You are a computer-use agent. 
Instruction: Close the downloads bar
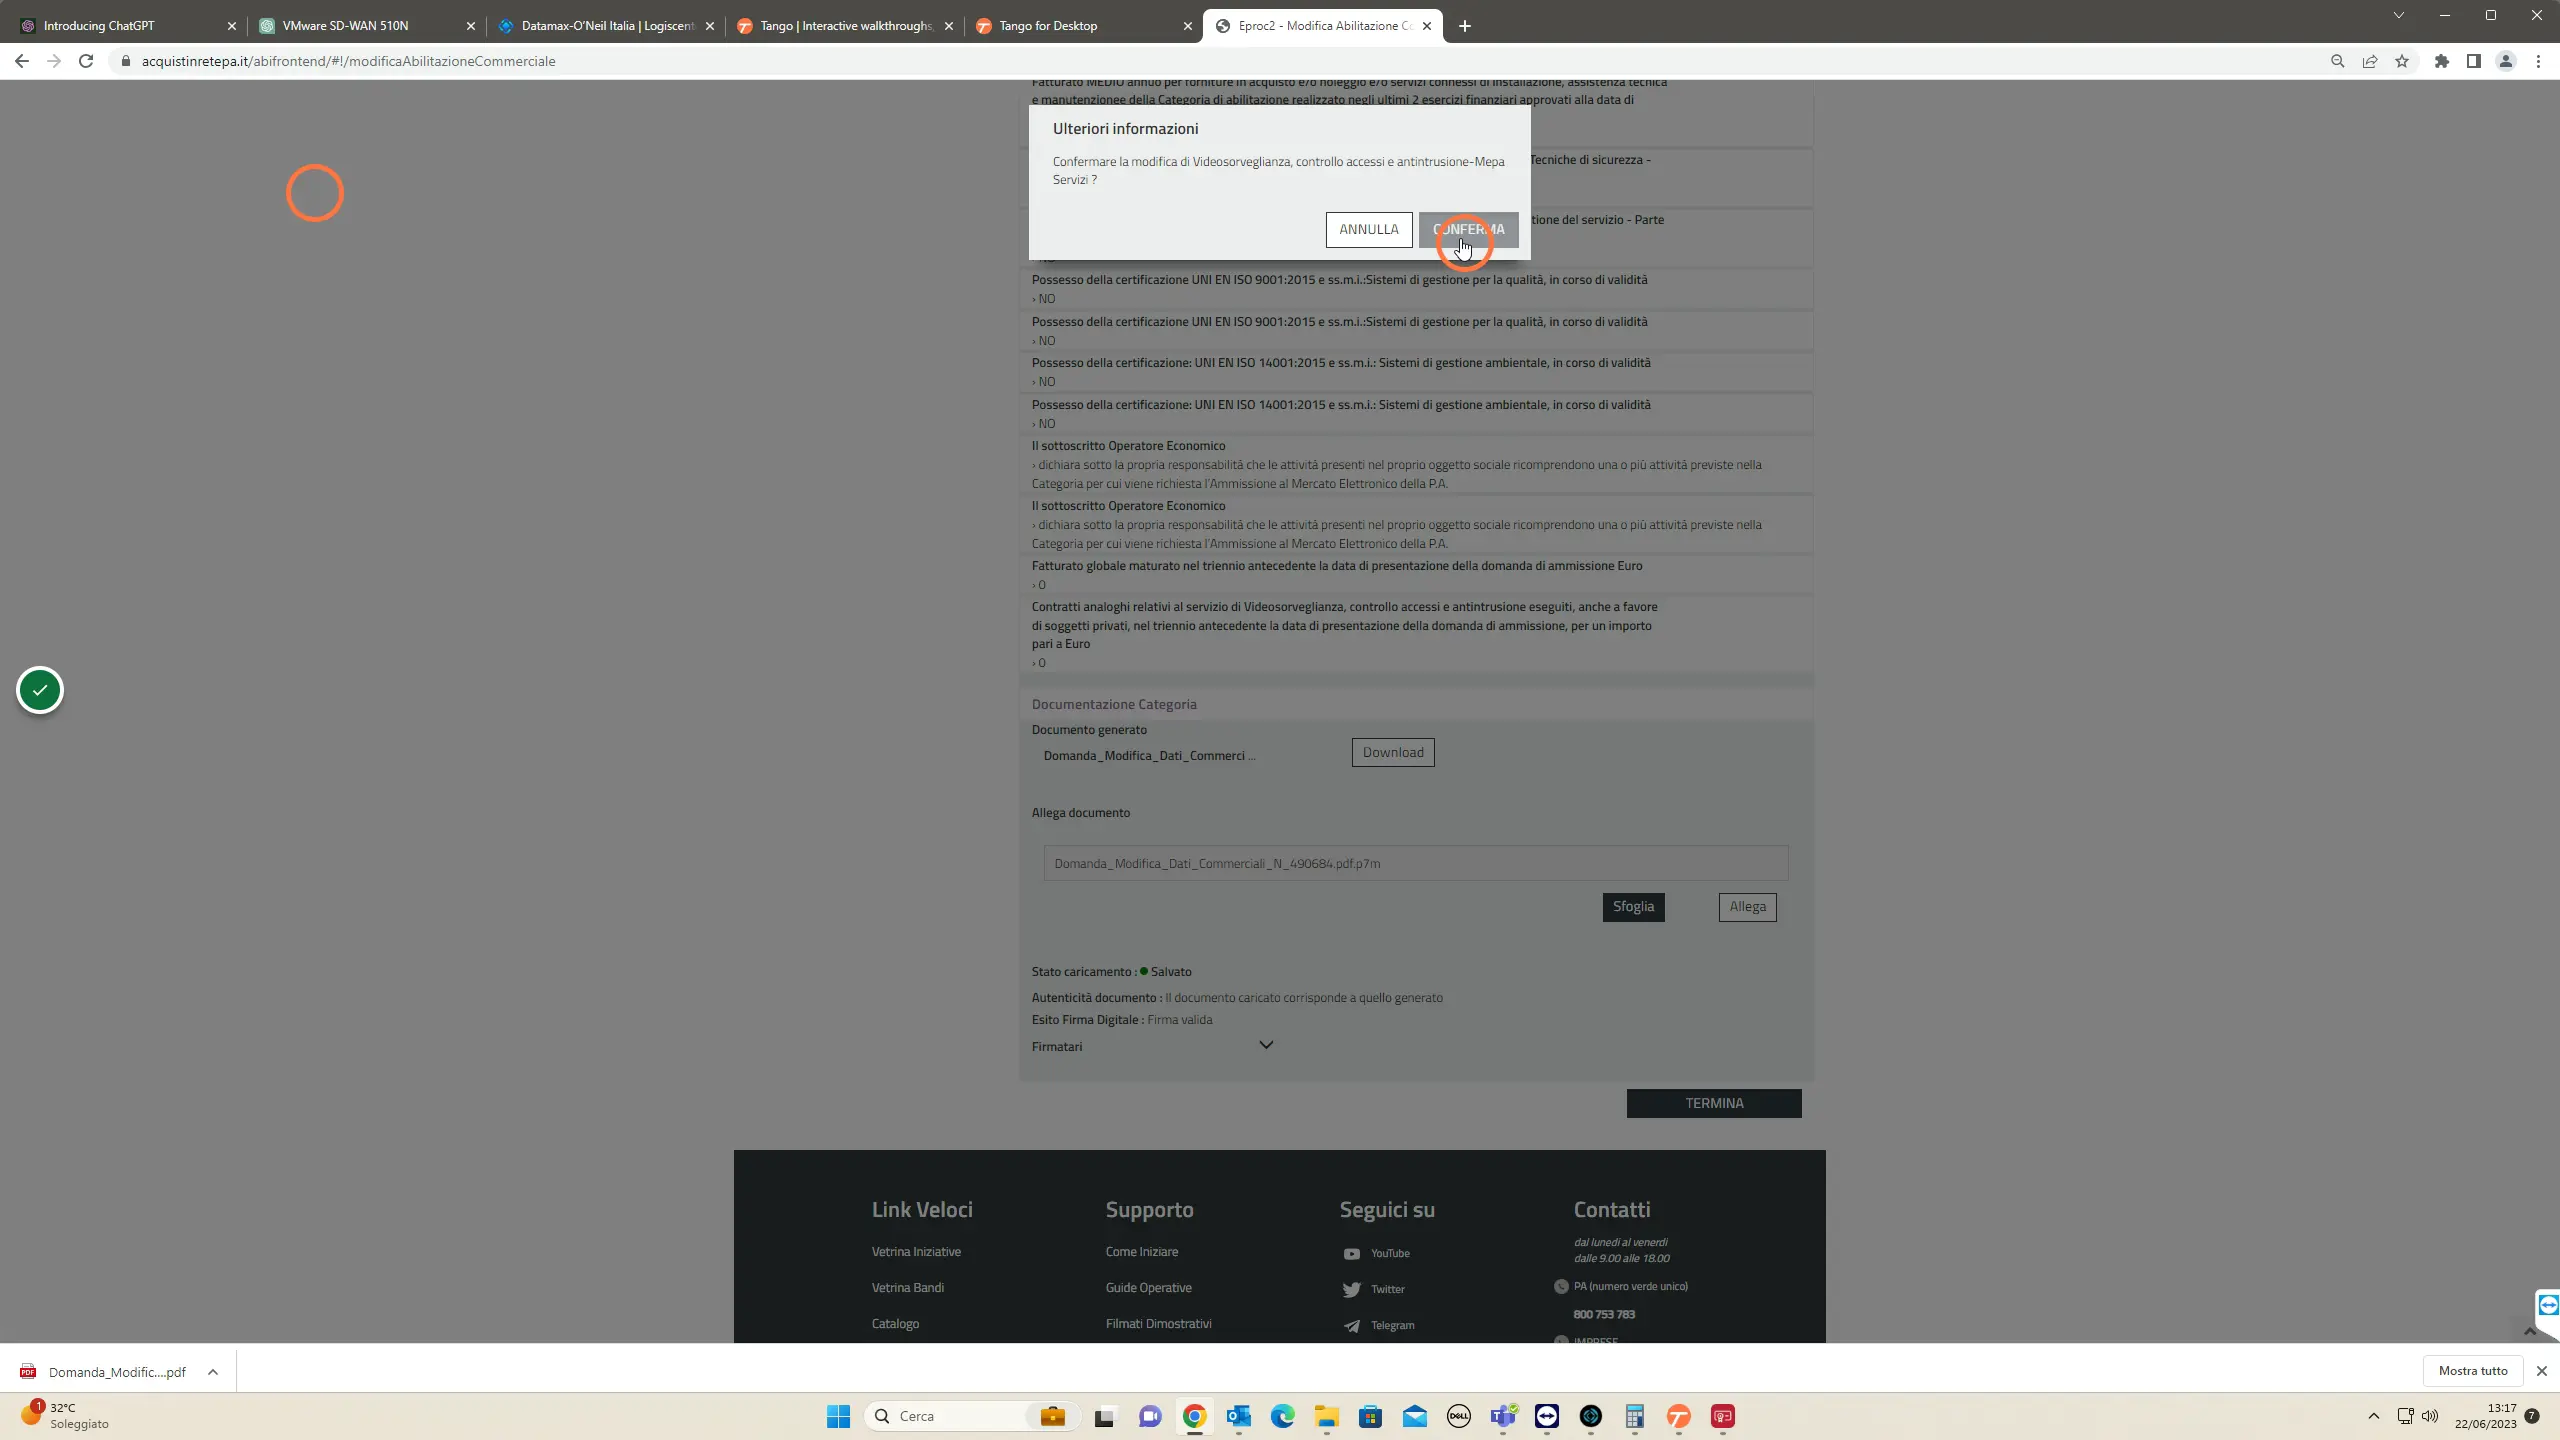pos(2541,1371)
